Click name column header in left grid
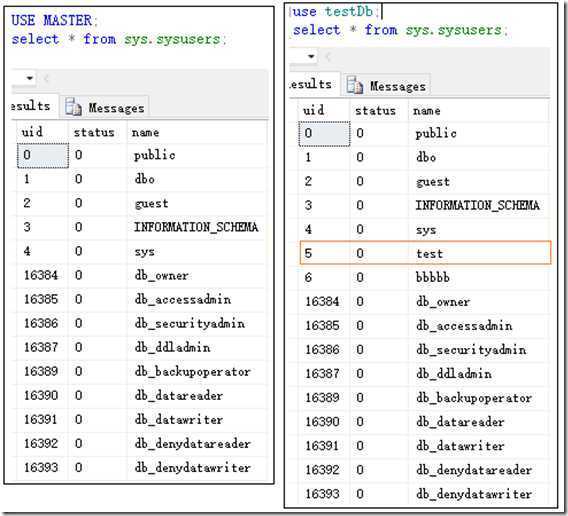Screen dimensions: 568x516 click(x=197, y=132)
